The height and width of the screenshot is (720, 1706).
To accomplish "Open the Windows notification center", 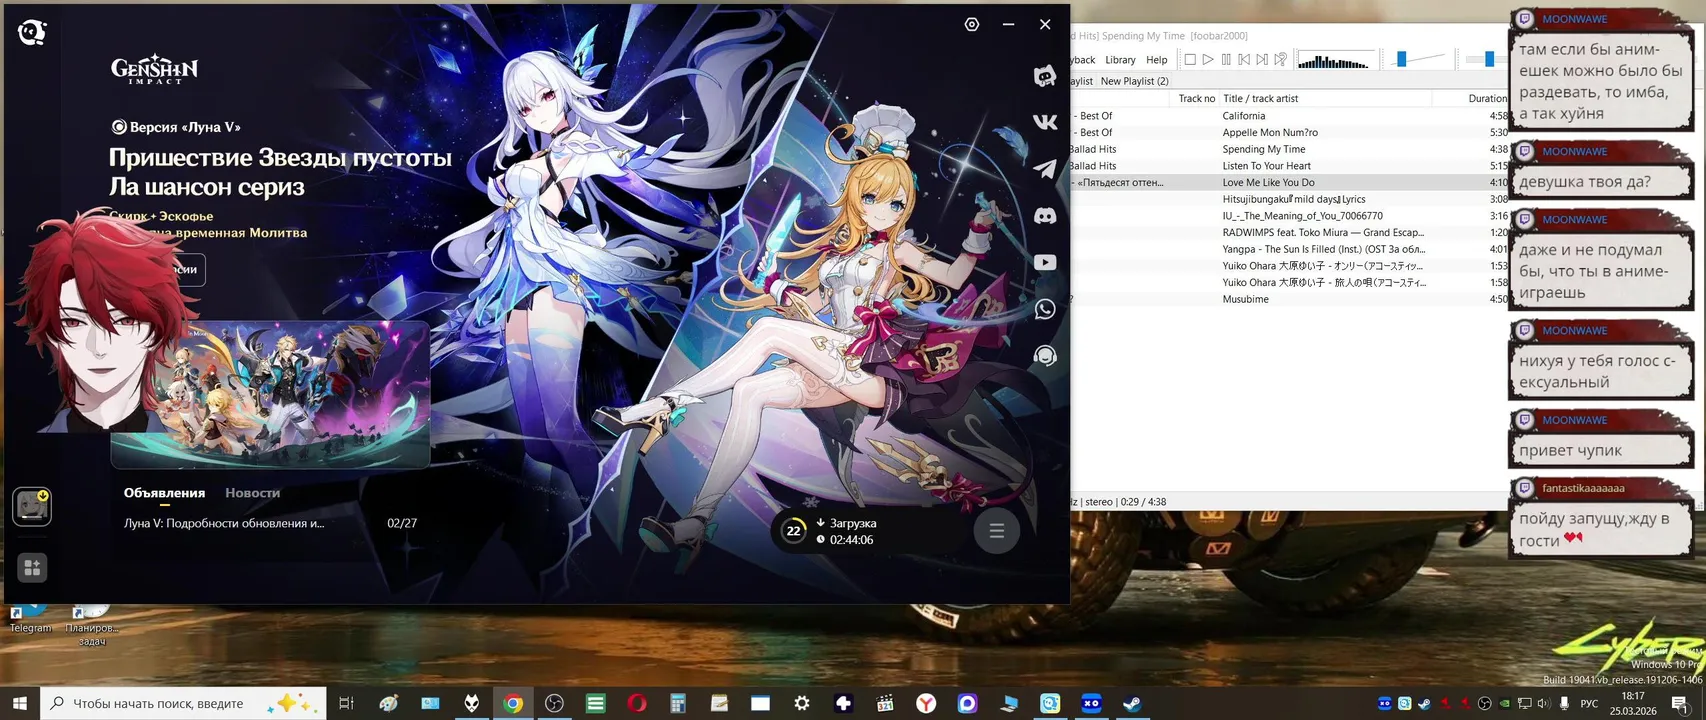I will [1682, 704].
